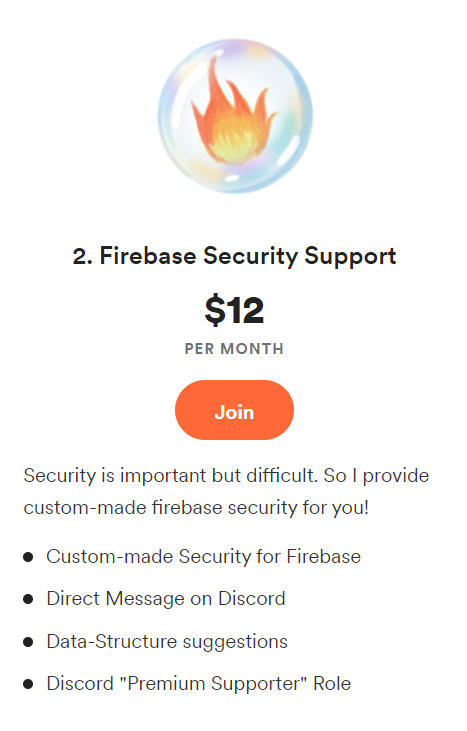The image size is (467, 731).
Task: Click the $12 price text
Action: click(x=234, y=310)
